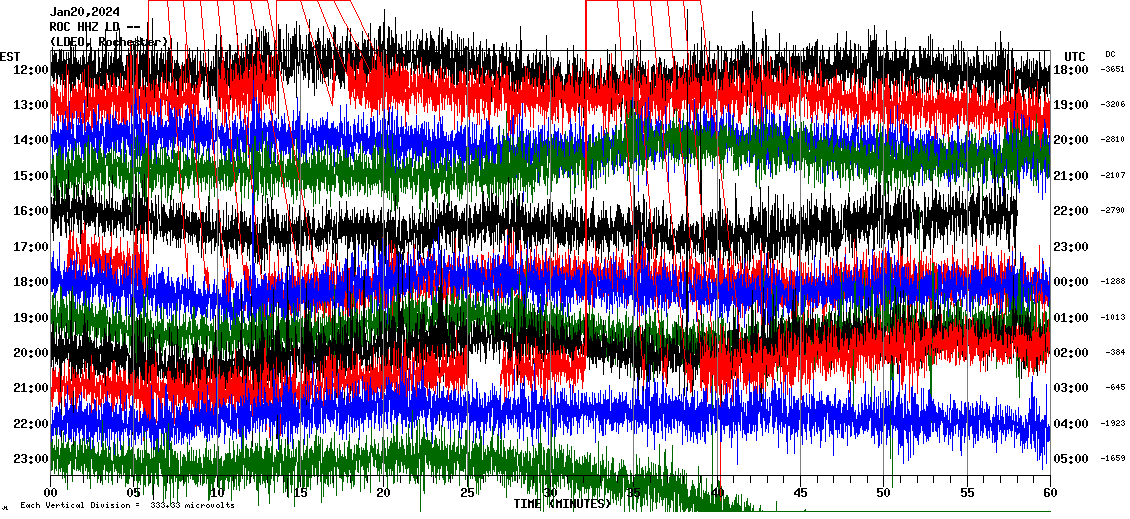The width and height of the screenshot is (1130, 519).
Task: Click the 20:00 EST row label
Action: coord(32,353)
